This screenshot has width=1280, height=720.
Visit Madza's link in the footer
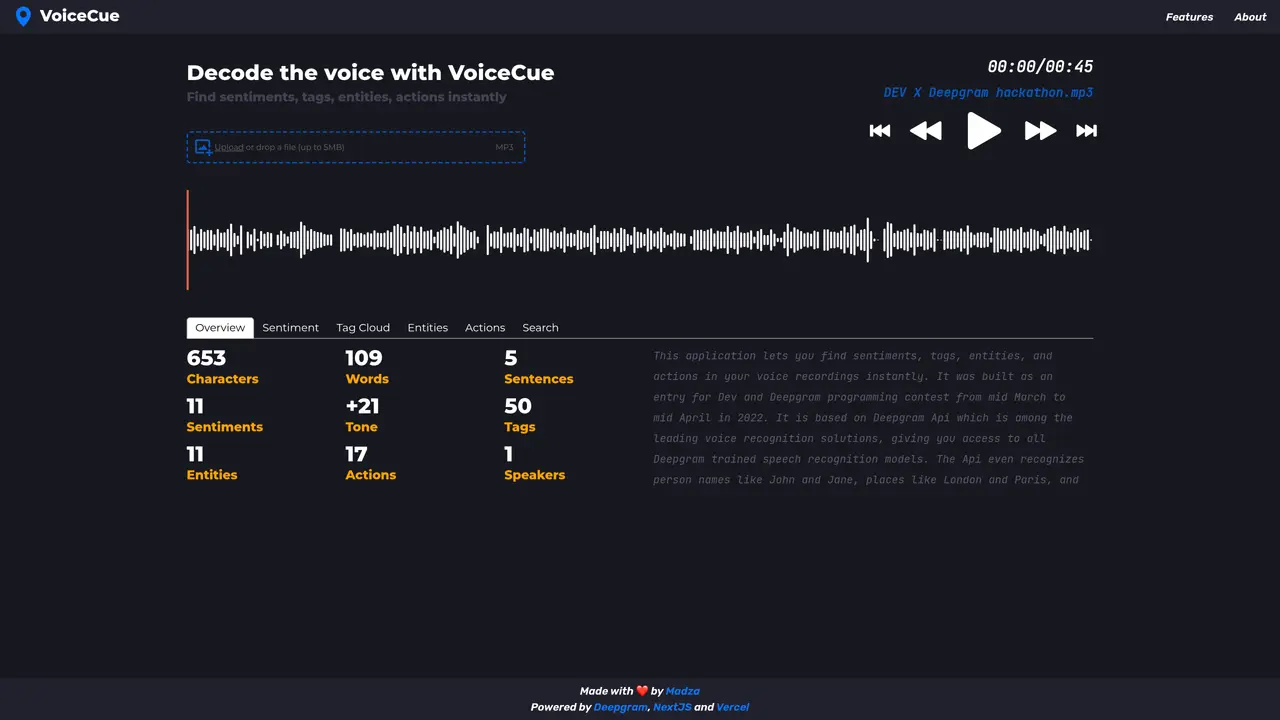point(683,691)
